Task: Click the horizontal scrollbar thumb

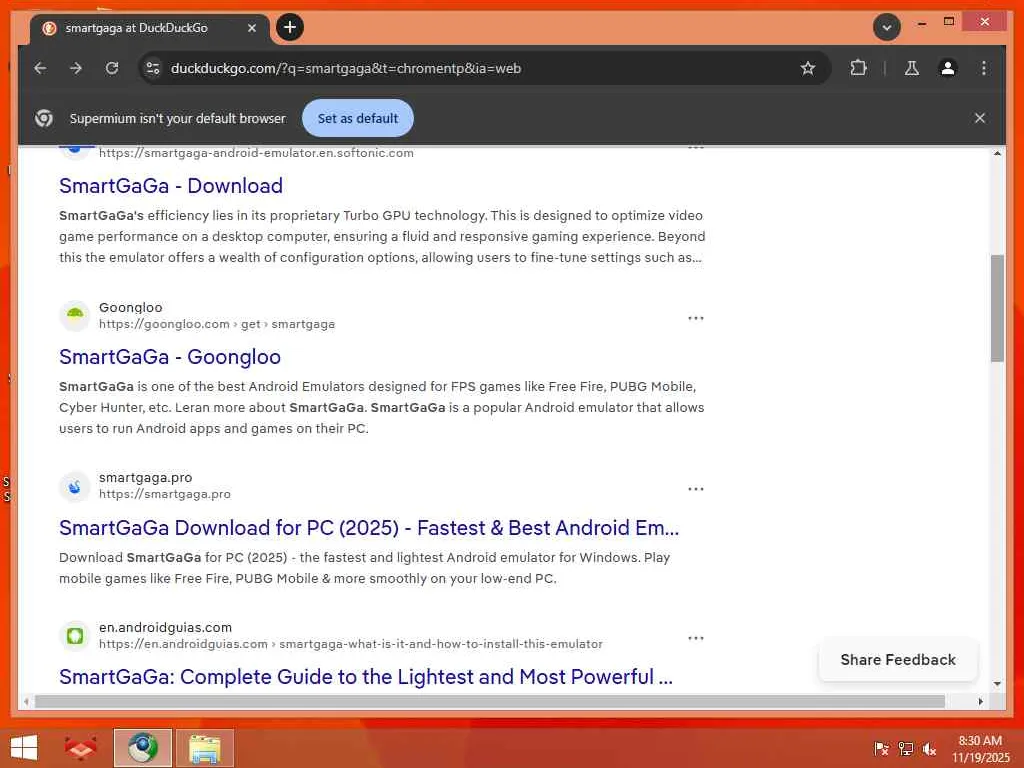Action: [490, 701]
